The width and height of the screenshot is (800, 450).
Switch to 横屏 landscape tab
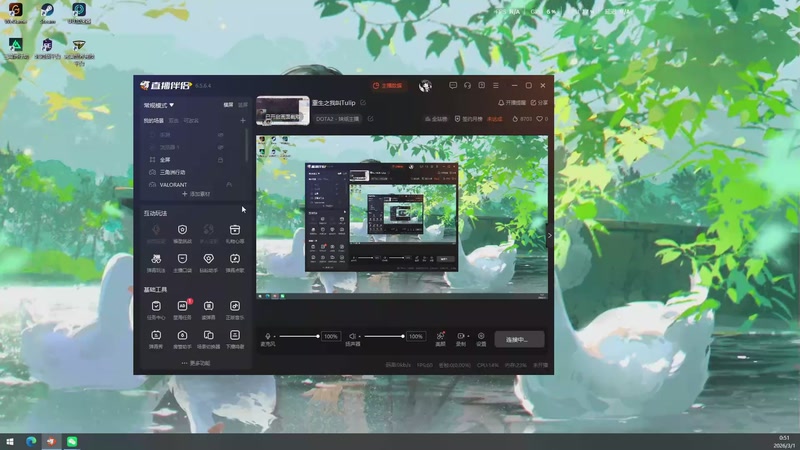[229, 105]
